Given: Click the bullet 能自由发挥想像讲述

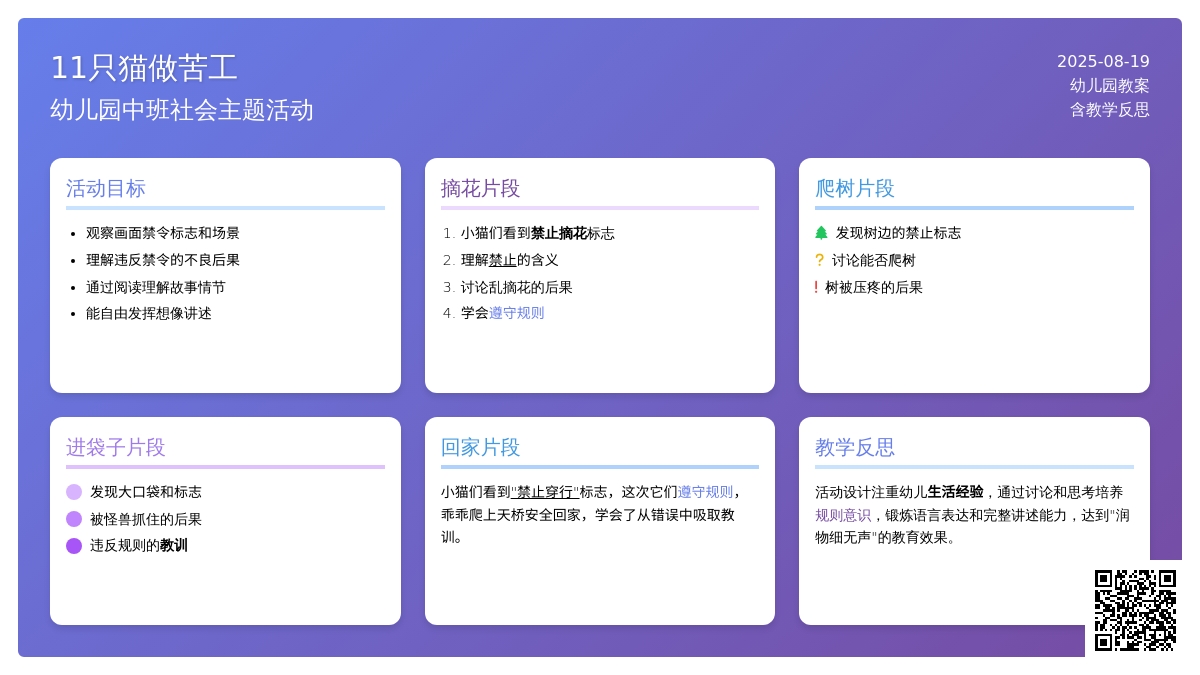Looking at the screenshot, I should 149,313.
